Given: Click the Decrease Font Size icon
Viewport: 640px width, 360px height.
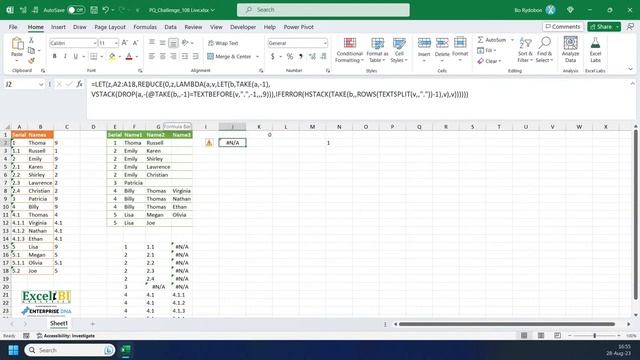Looking at the screenshot, I should click(136, 43).
